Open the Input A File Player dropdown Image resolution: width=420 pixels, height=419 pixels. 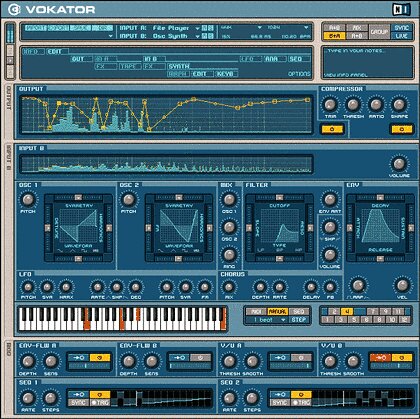pyautogui.click(x=198, y=28)
